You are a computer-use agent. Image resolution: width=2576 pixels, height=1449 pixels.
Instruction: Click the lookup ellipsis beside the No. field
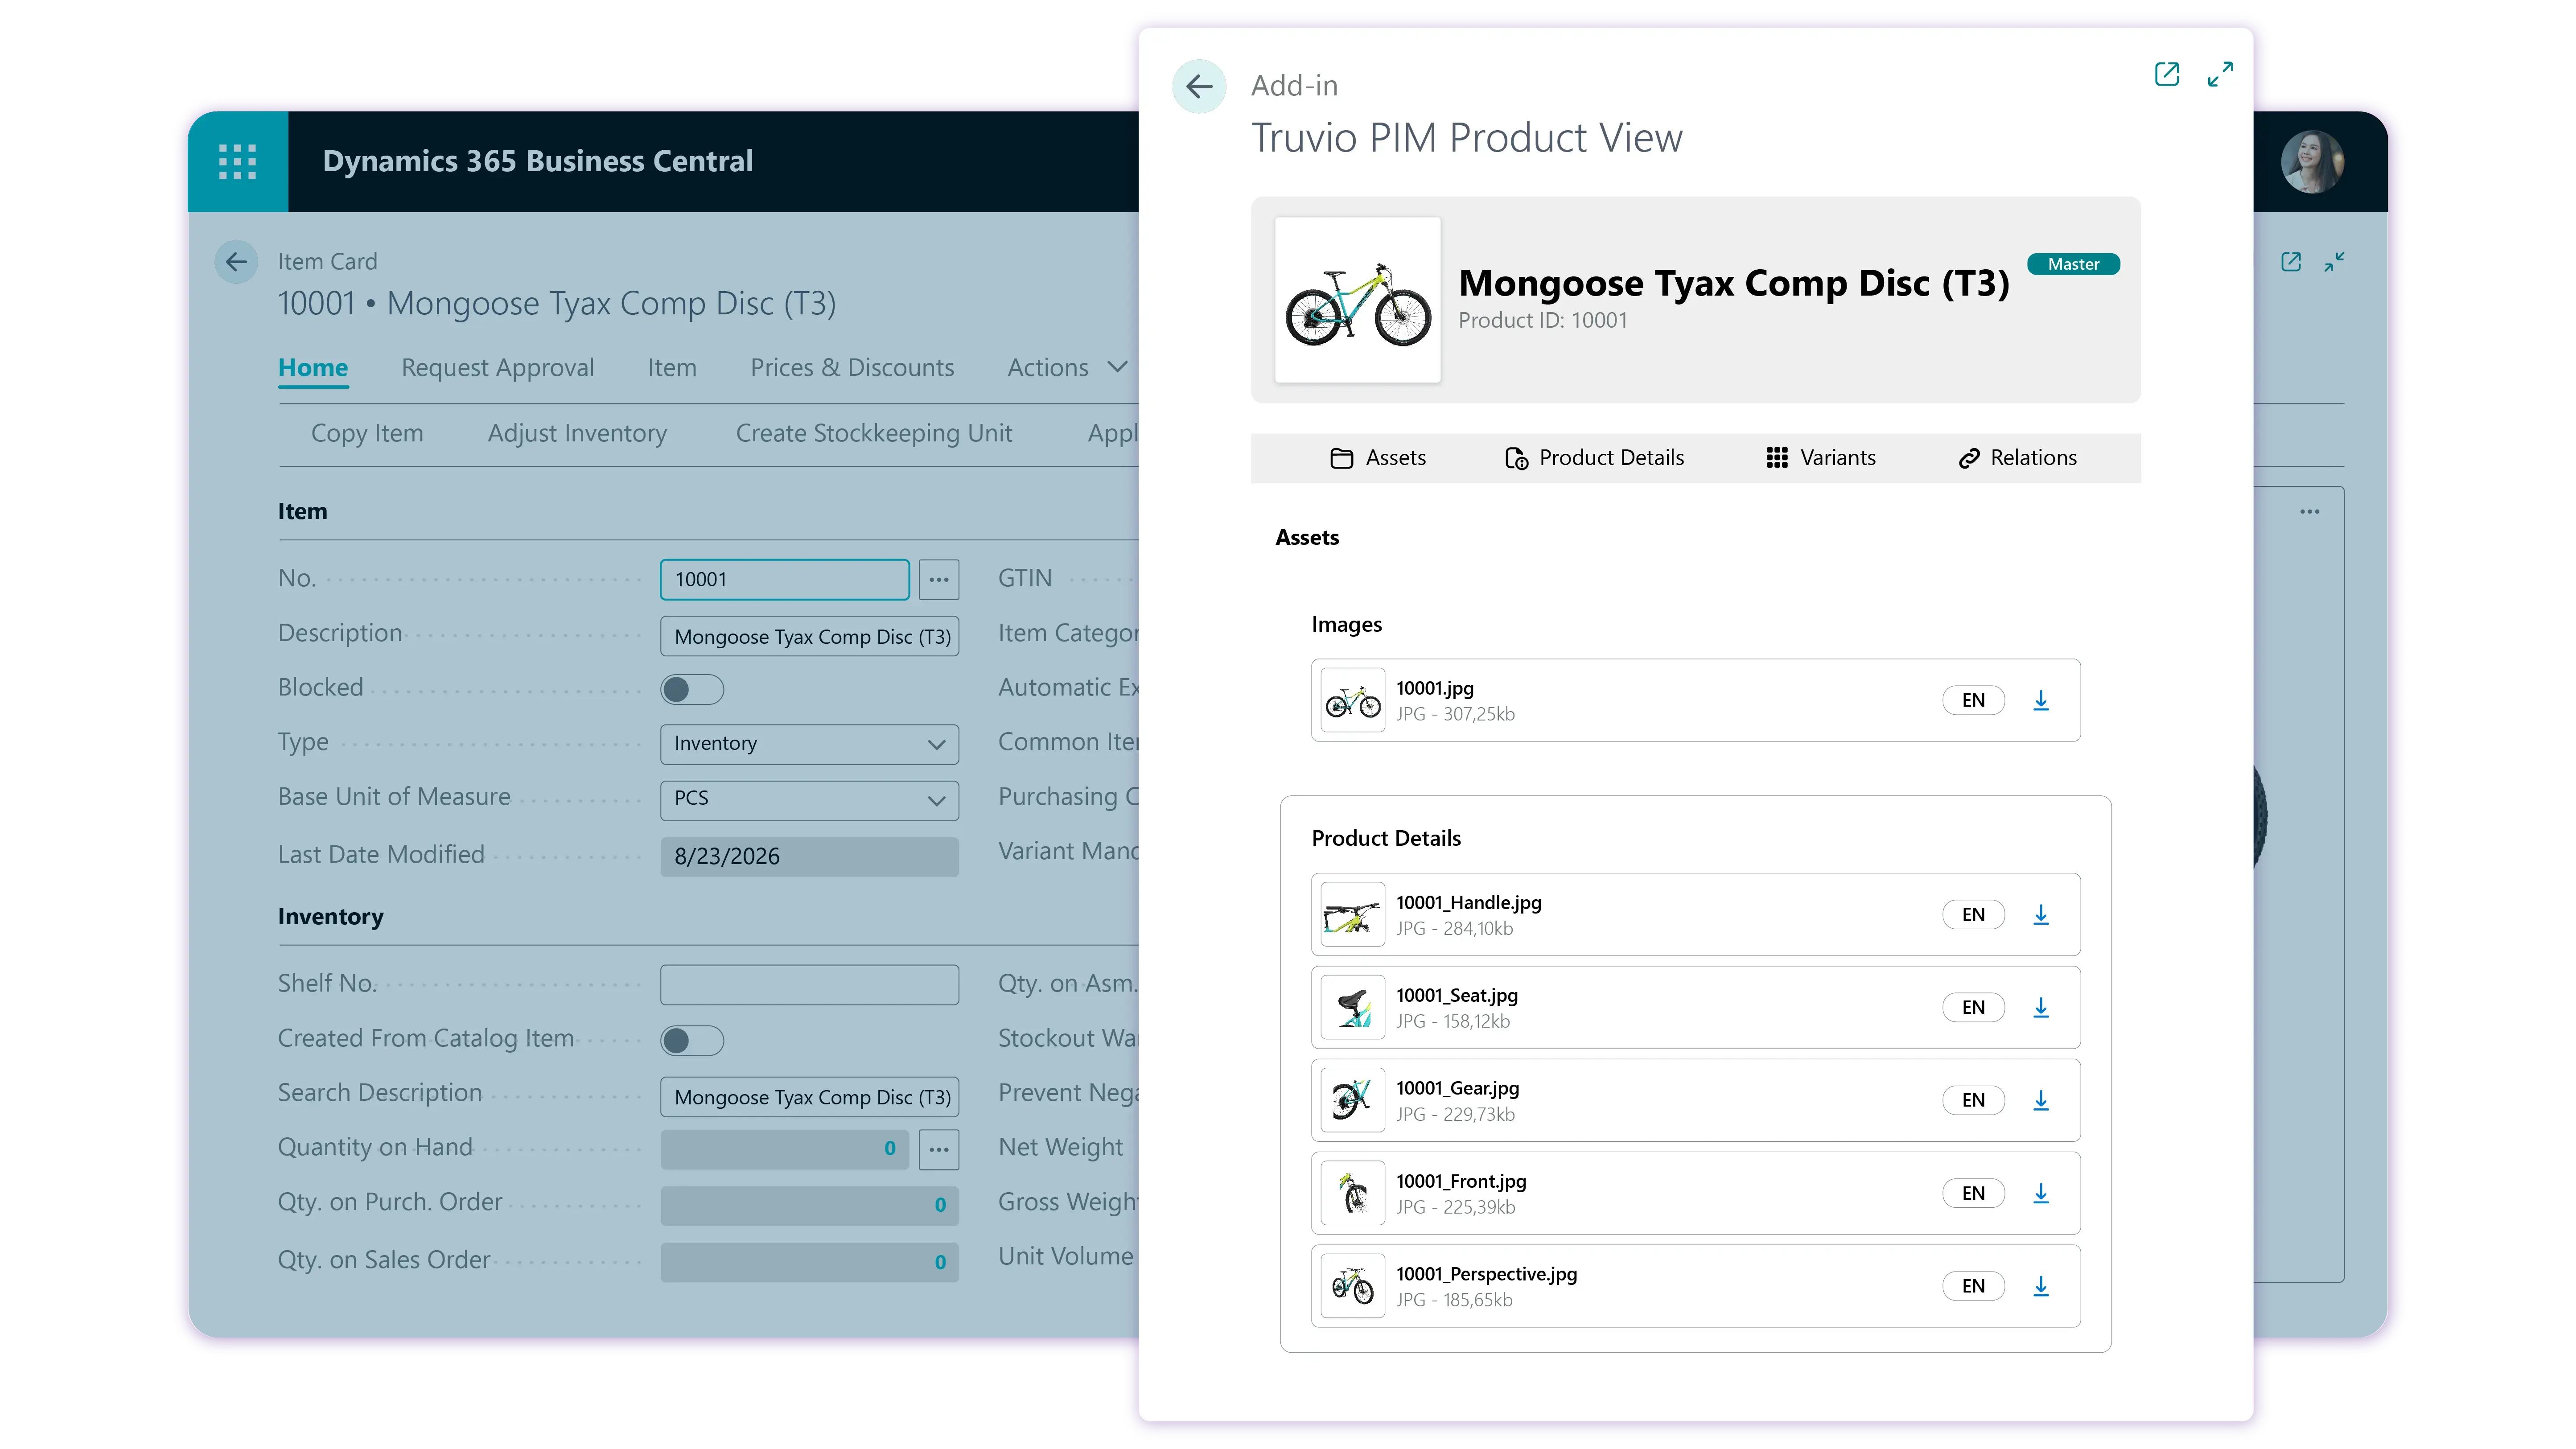[x=939, y=580]
